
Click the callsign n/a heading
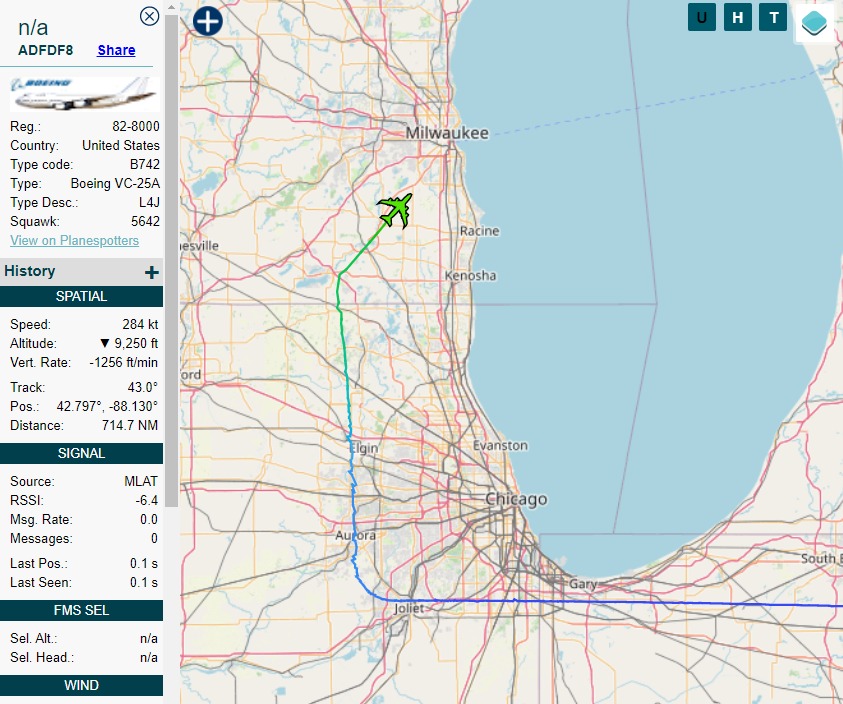33,27
